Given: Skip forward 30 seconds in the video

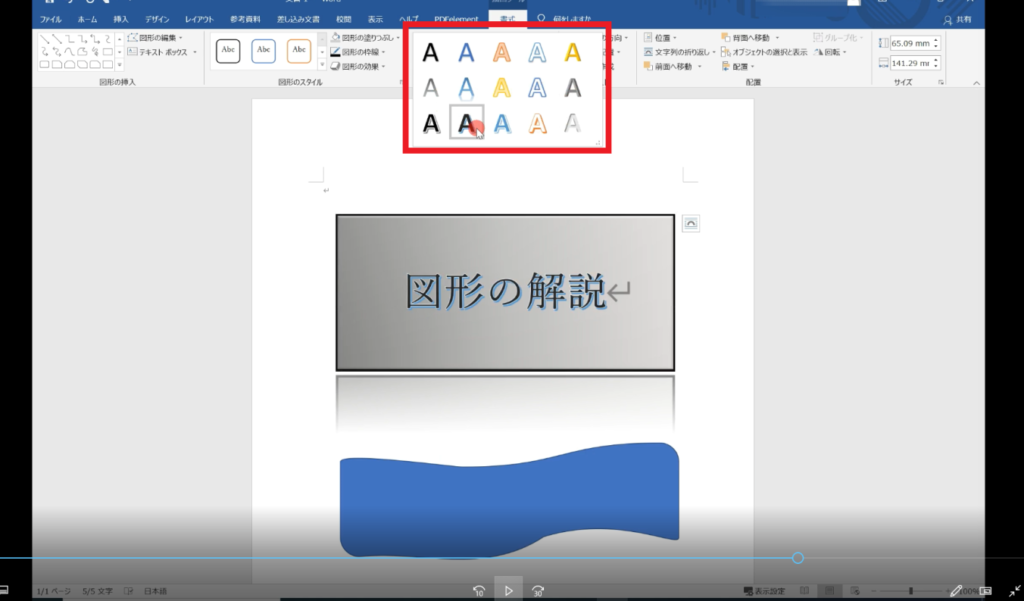Looking at the screenshot, I should tap(540, 590).
